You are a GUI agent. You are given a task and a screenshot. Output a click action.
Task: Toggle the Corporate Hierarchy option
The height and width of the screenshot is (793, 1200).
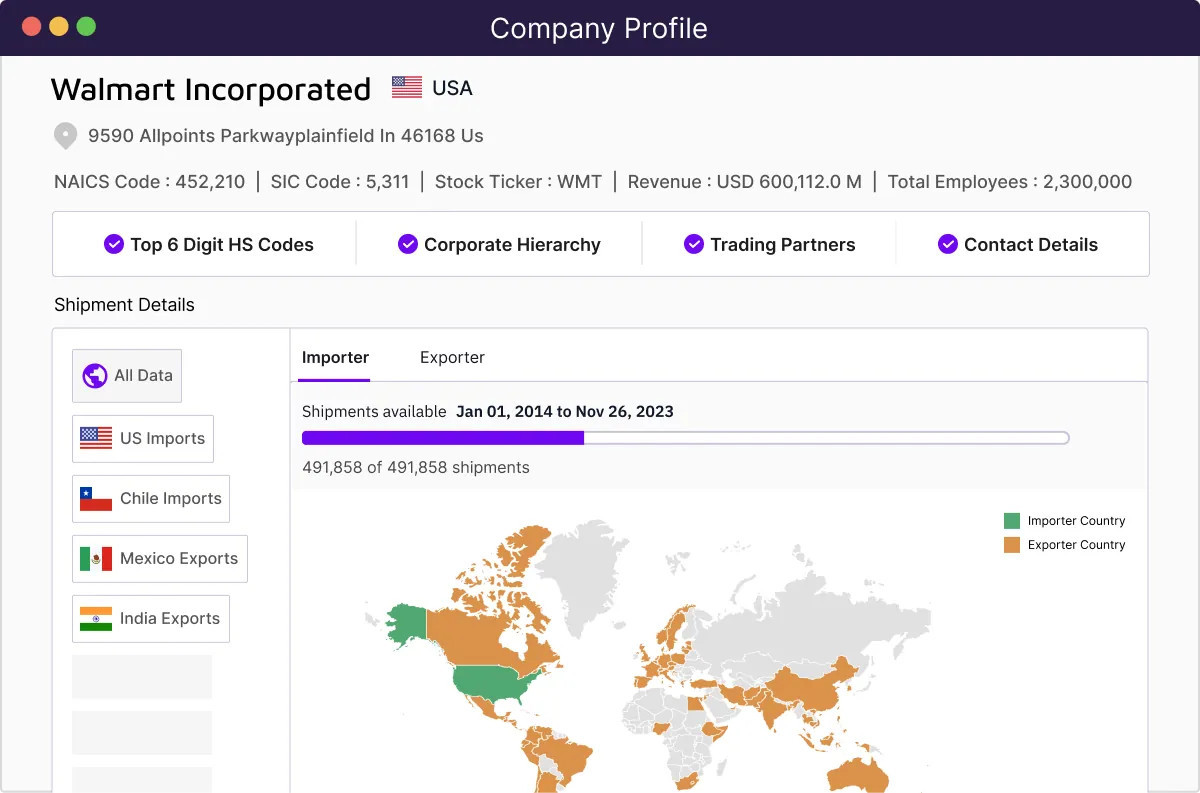[497, 244]
